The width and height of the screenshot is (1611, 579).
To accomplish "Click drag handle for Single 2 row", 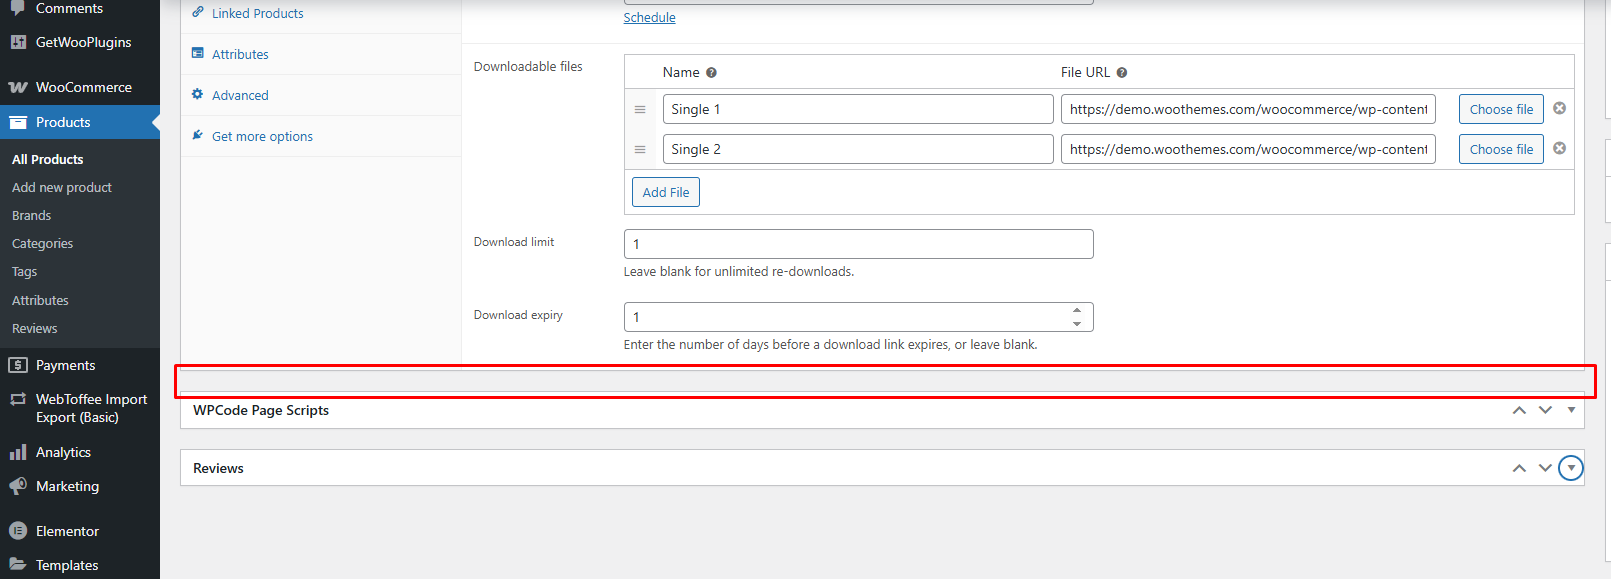I will tap(640, 150).
